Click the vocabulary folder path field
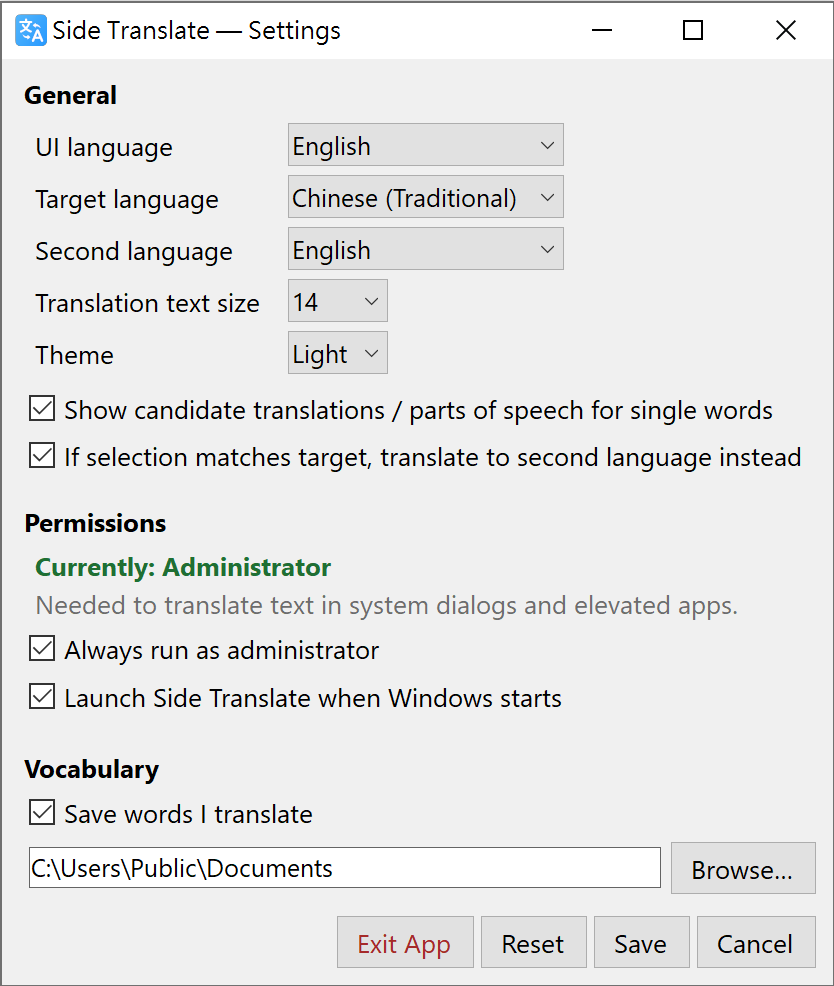This screenshot has height=986, width=834. click(x=345, y=868)
